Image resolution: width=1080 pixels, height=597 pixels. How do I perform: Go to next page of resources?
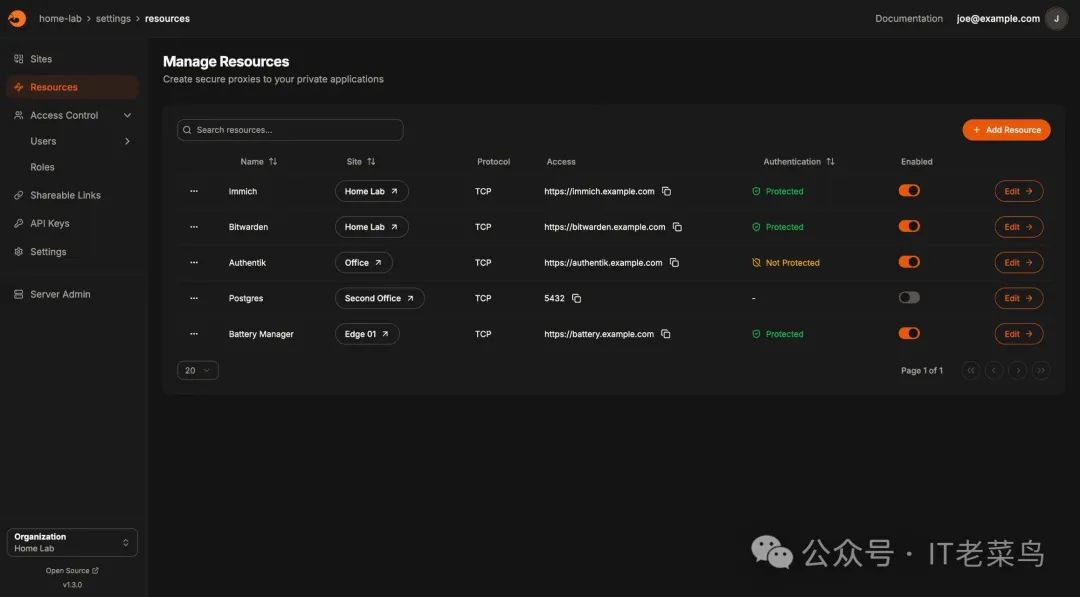tap(1017, 370)
